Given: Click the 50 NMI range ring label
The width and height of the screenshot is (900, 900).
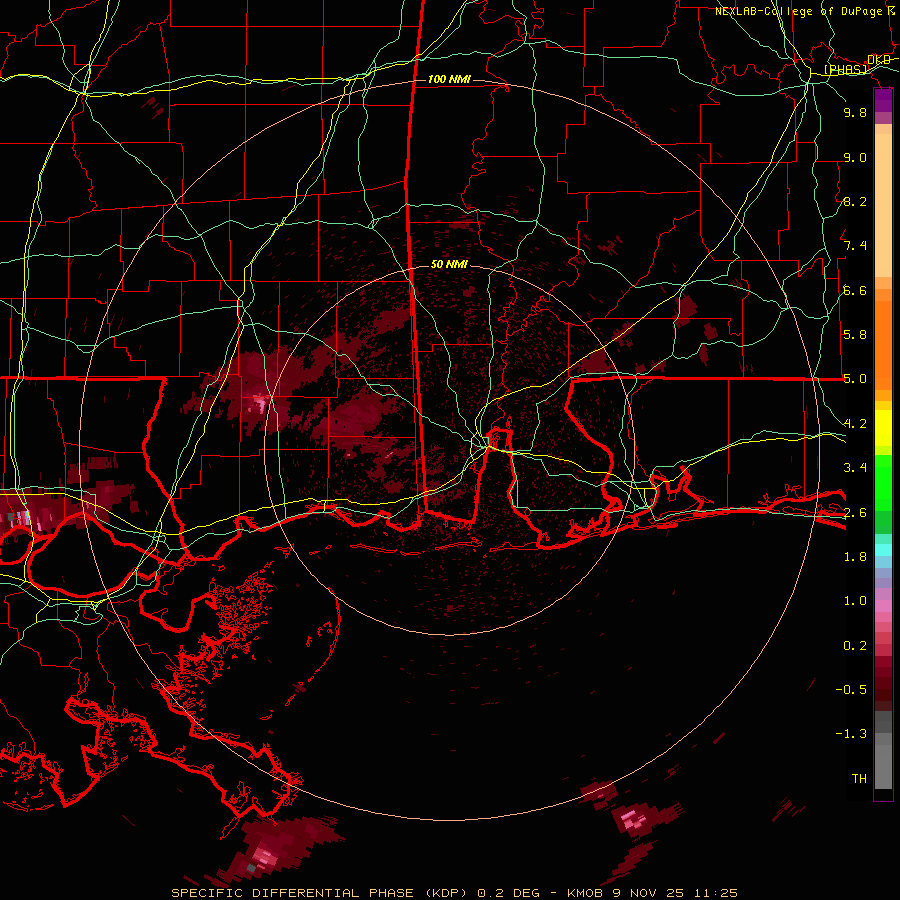Looking at the screenshot, I should point(449,265).
